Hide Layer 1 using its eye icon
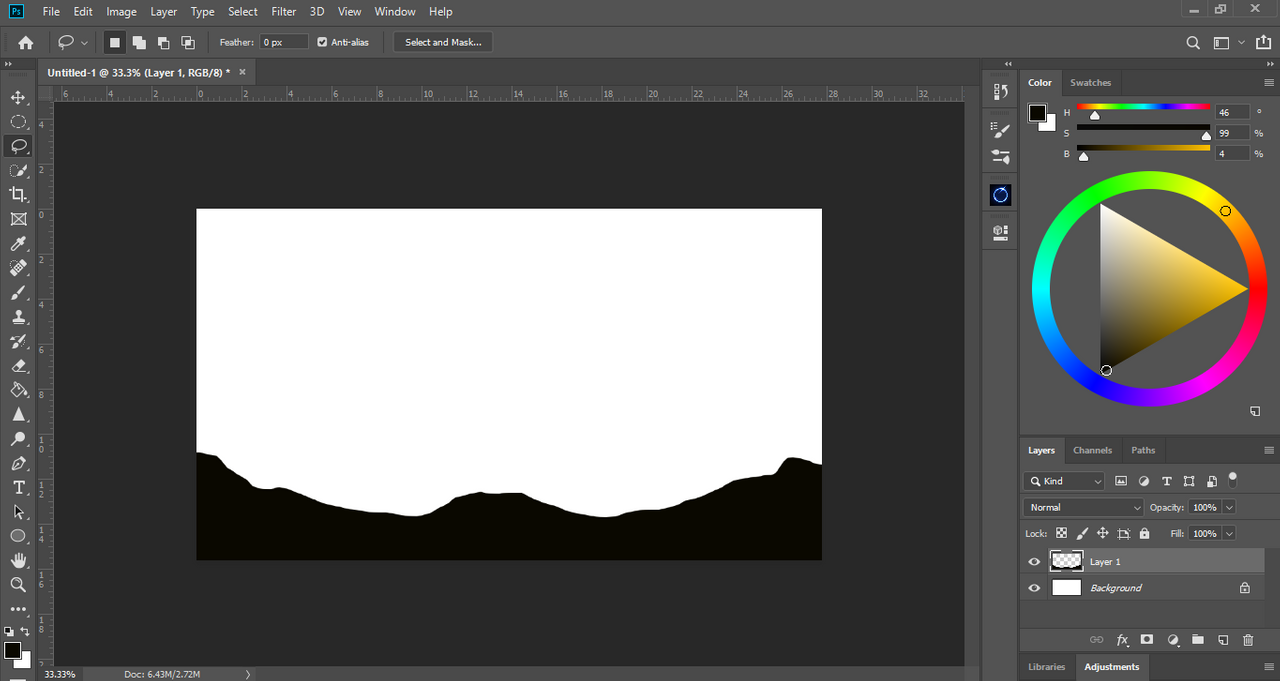This screenshot has width=1280, height=681. pos(1034,562)
